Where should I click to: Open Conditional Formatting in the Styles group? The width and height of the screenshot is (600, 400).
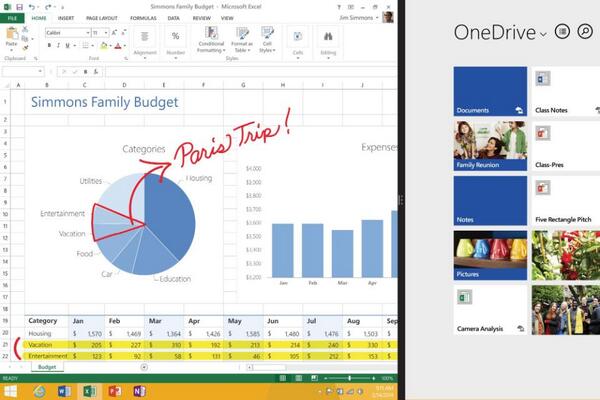point(211,39)
